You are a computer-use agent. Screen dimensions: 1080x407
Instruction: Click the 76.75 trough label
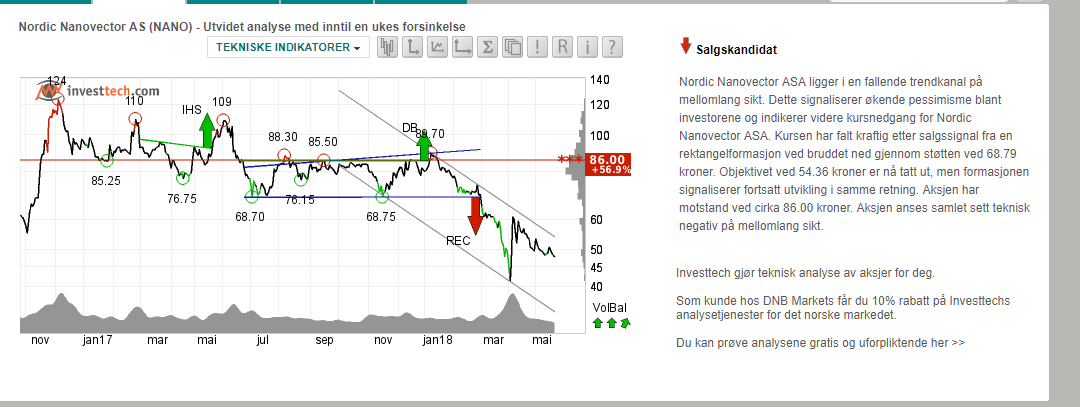click(x=183, y=199)
